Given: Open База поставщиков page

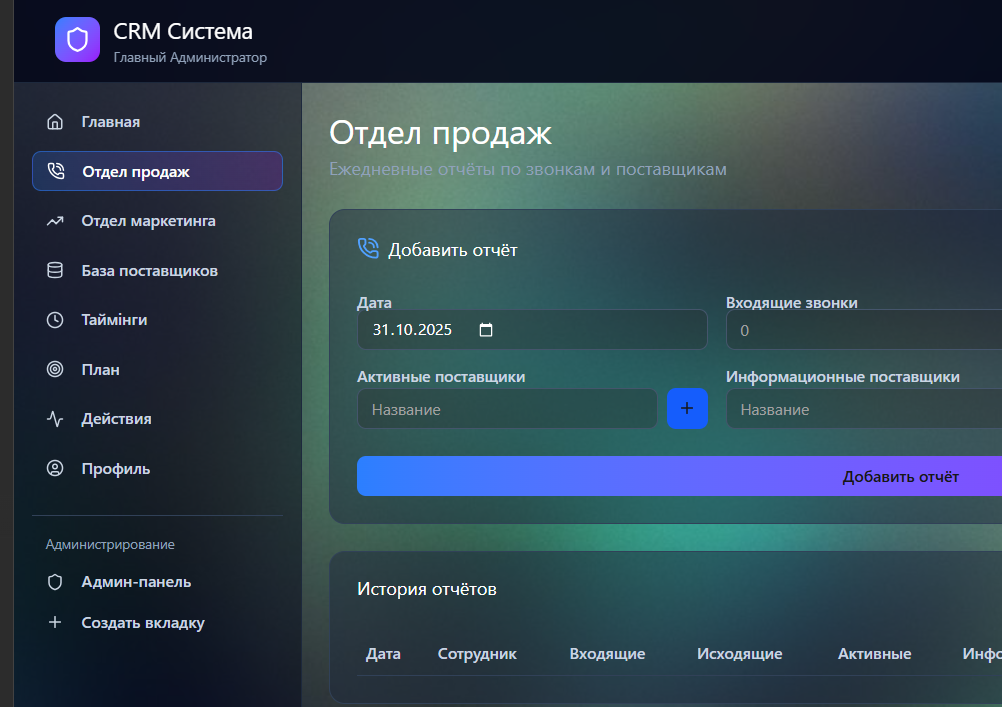Looking at the screenshot, I should (x=157, y=270).
